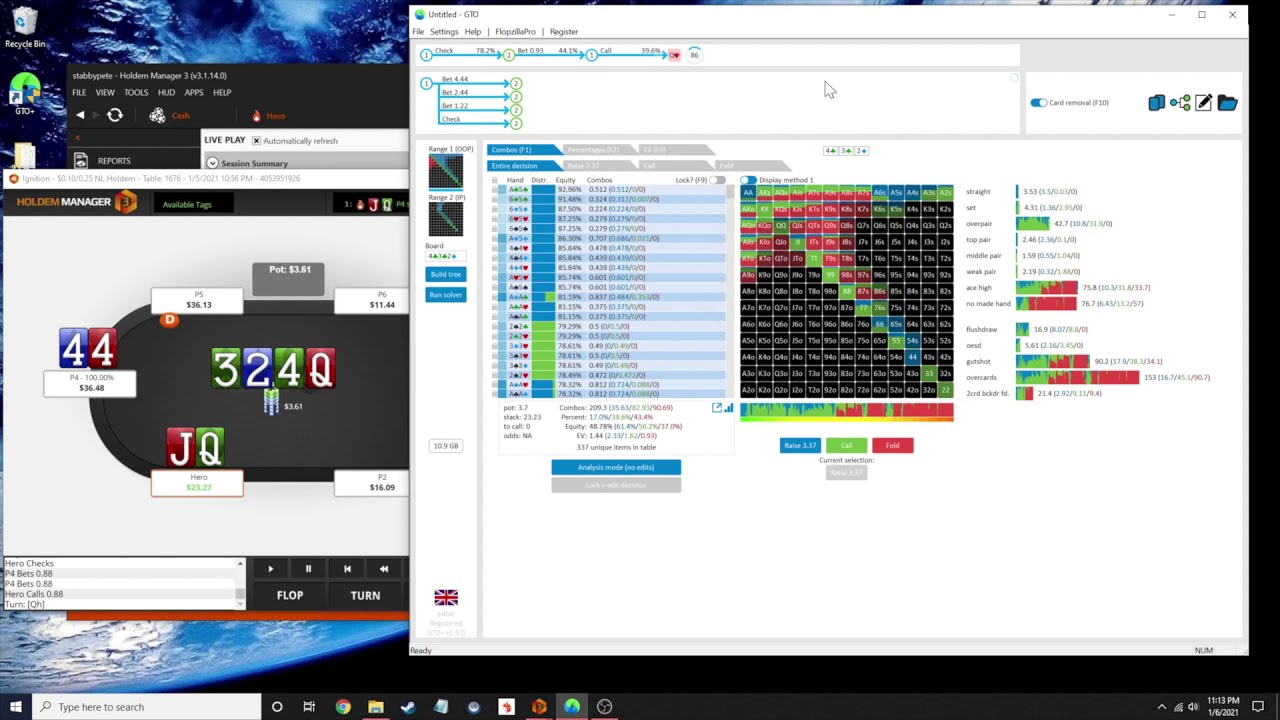
Task: Click the flame Hero icon in Holdem Manager
Action: tap(256, 116)
